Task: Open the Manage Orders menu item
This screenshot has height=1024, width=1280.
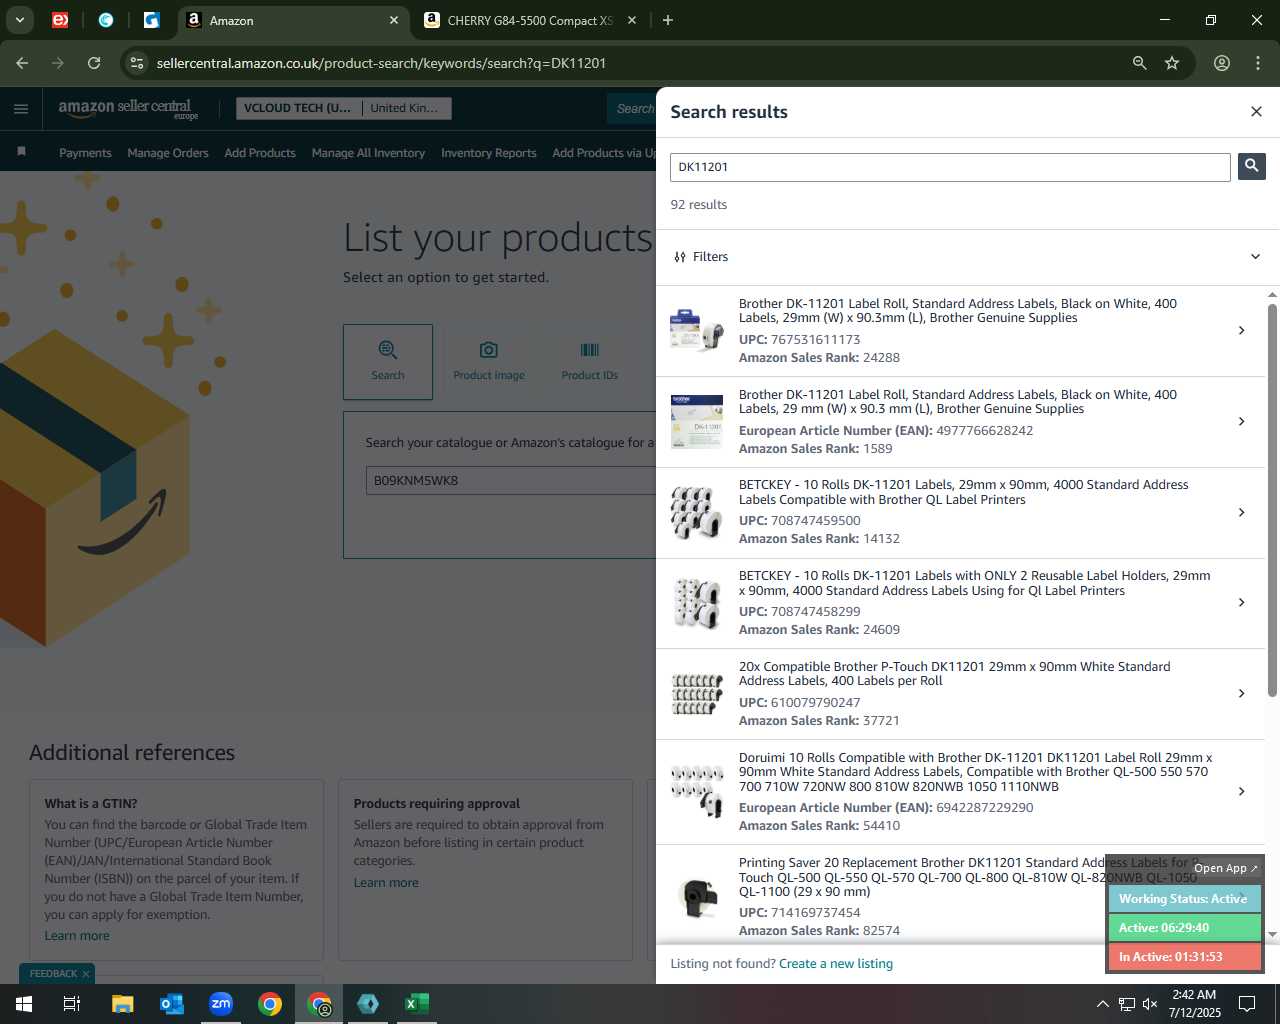Action: [x=168, y=153]
